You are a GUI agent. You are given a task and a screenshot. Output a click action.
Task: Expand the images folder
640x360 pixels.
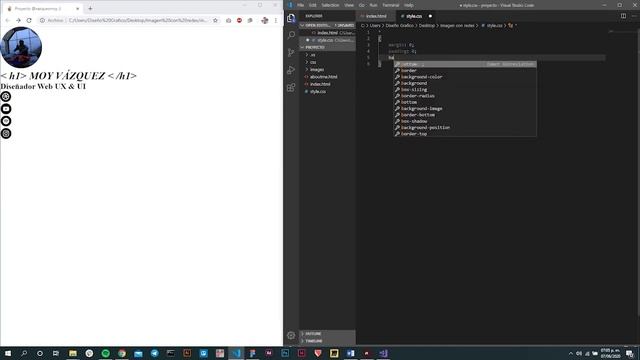(x=328, y=69)
